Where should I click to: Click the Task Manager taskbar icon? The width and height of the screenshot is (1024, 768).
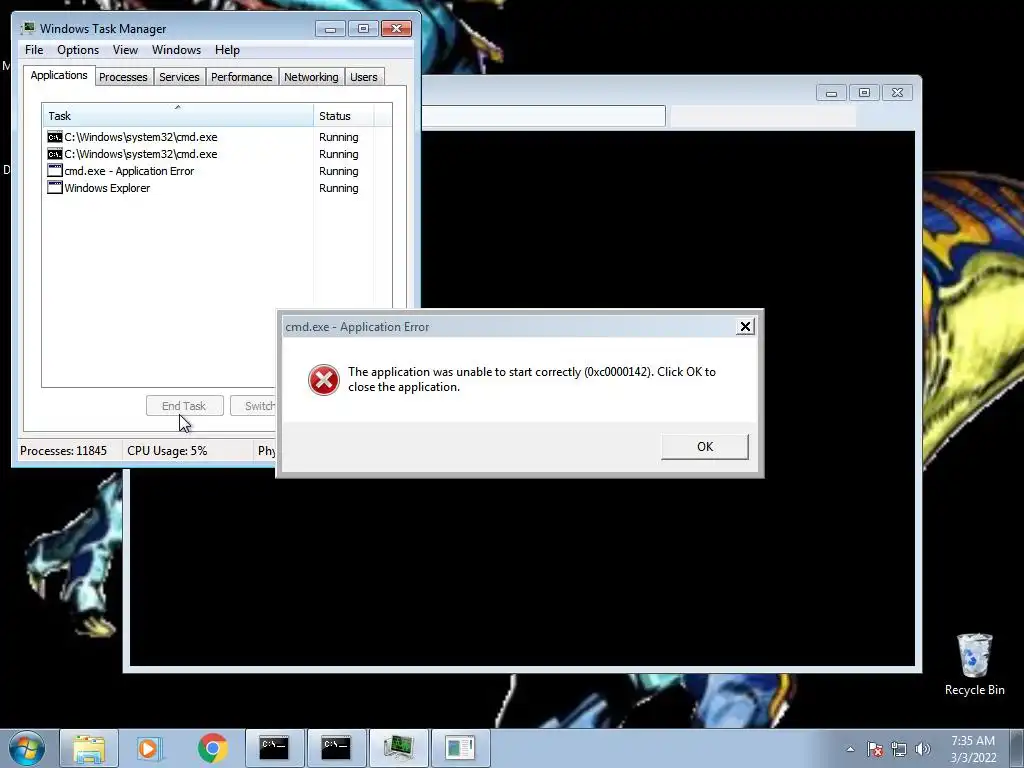[x=398, y=748]
